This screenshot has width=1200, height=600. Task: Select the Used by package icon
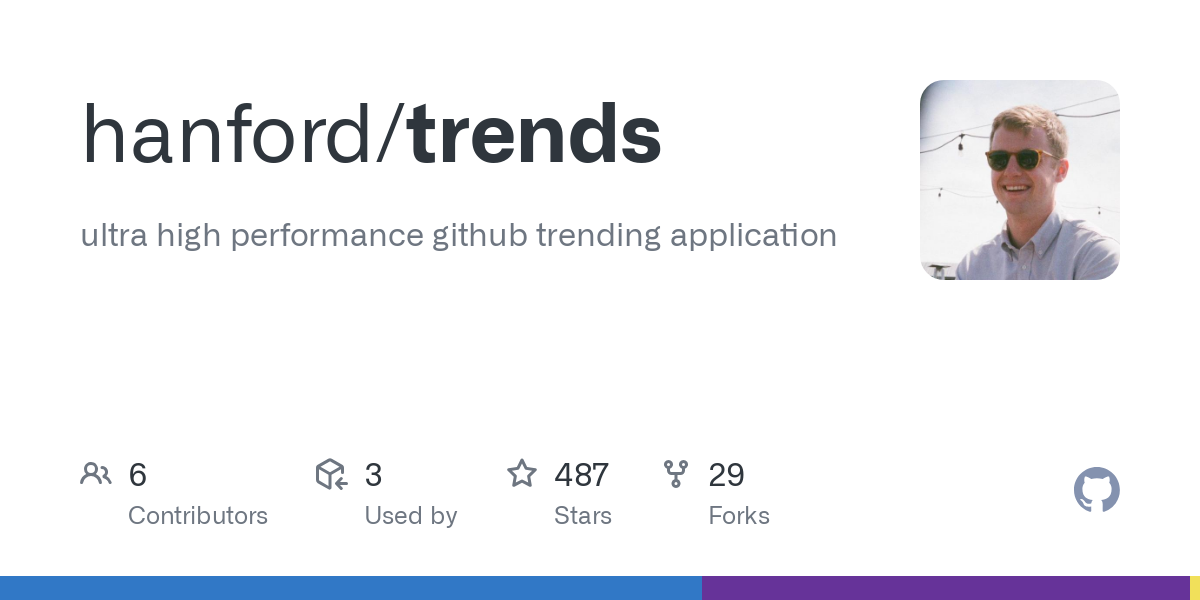tap(331, 474)
